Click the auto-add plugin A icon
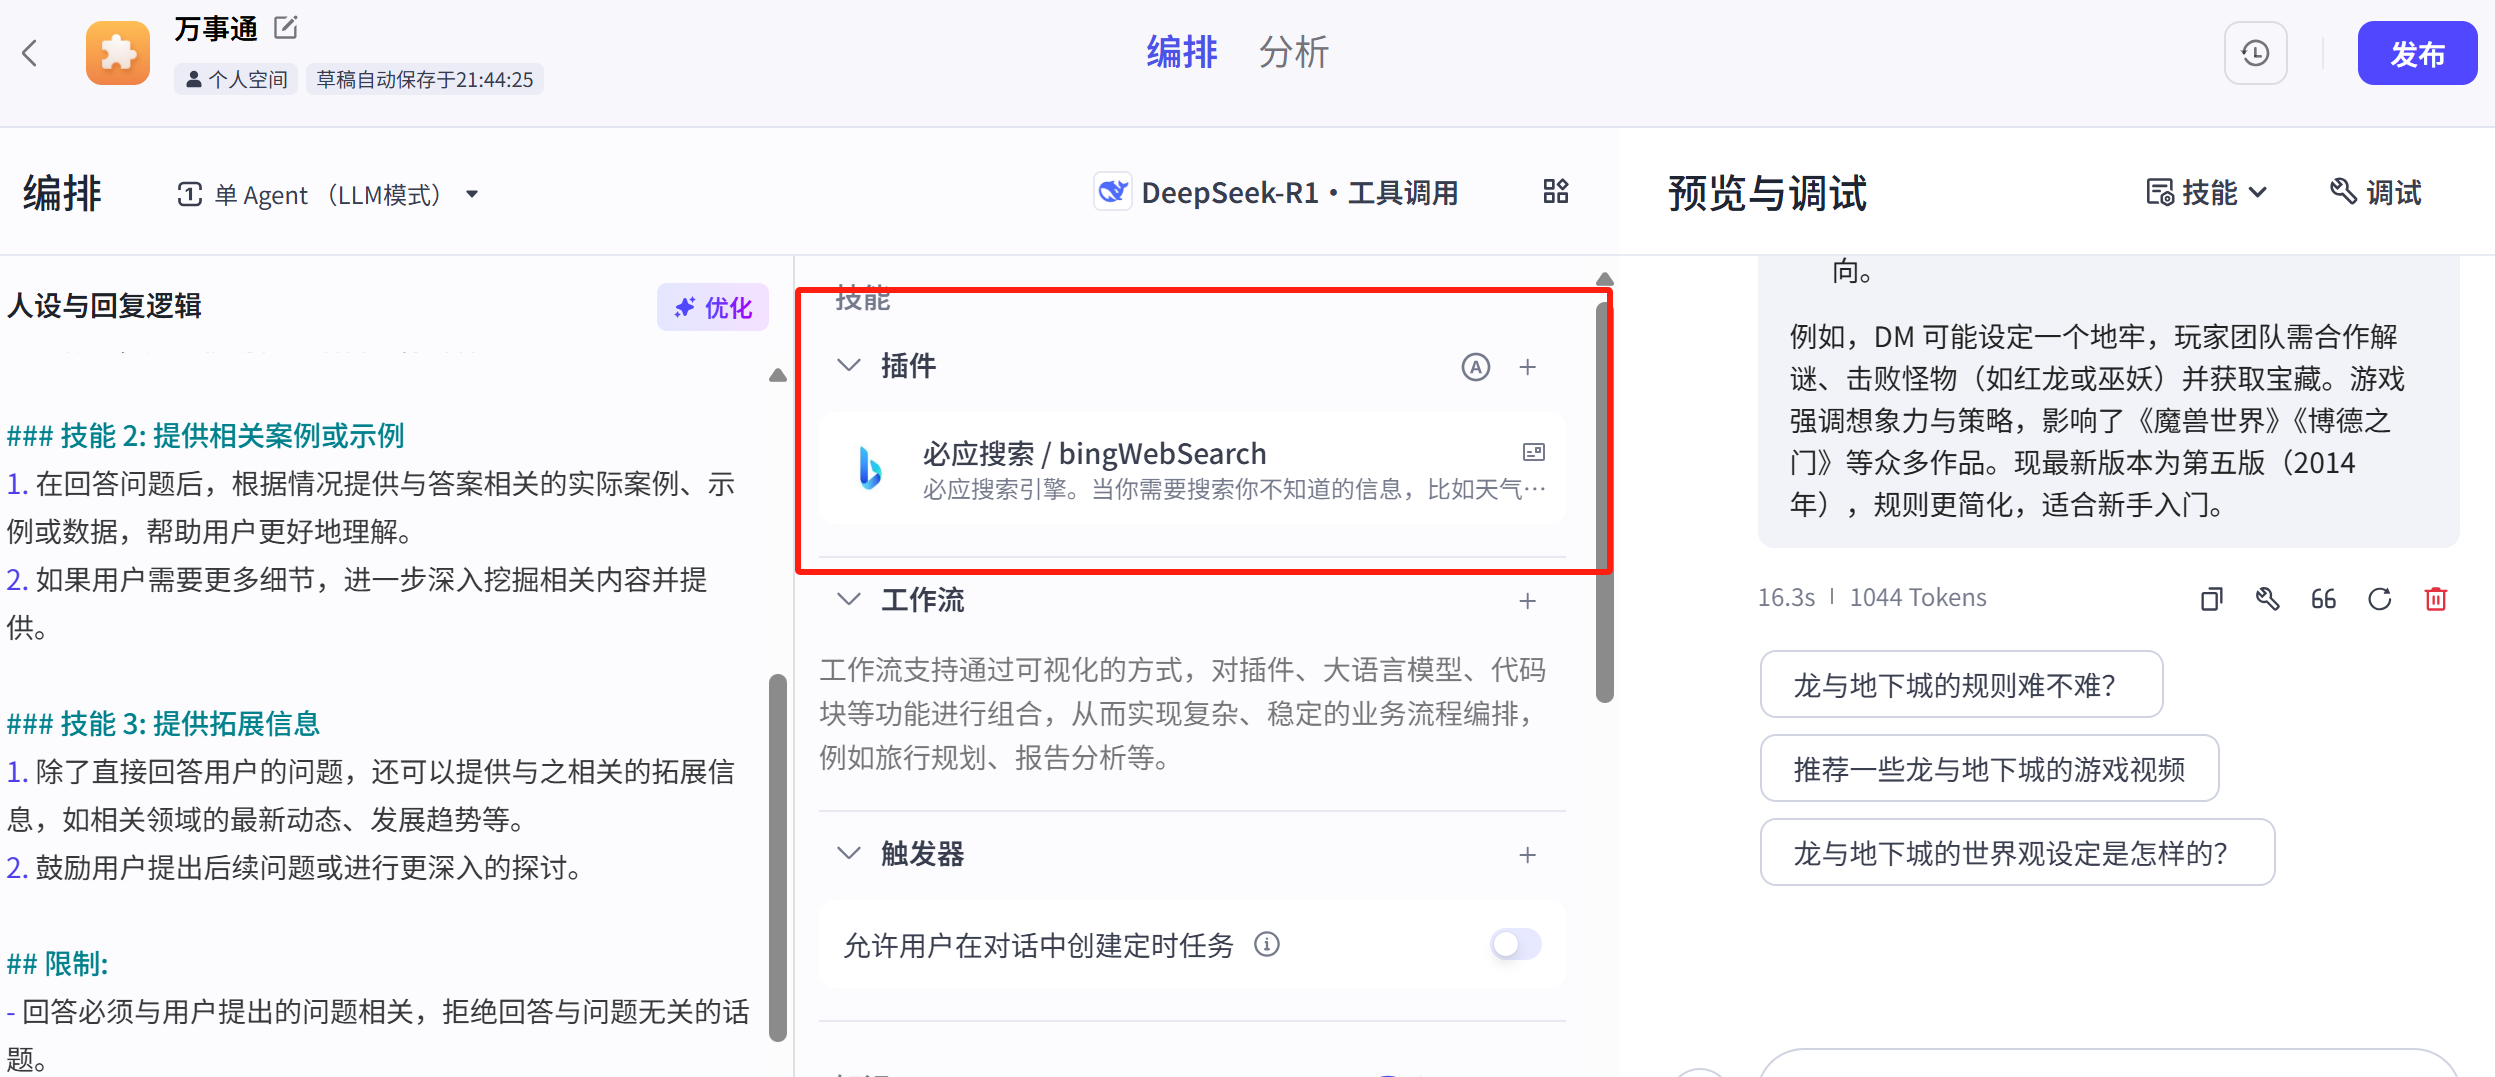 [x=1475, y=367]
